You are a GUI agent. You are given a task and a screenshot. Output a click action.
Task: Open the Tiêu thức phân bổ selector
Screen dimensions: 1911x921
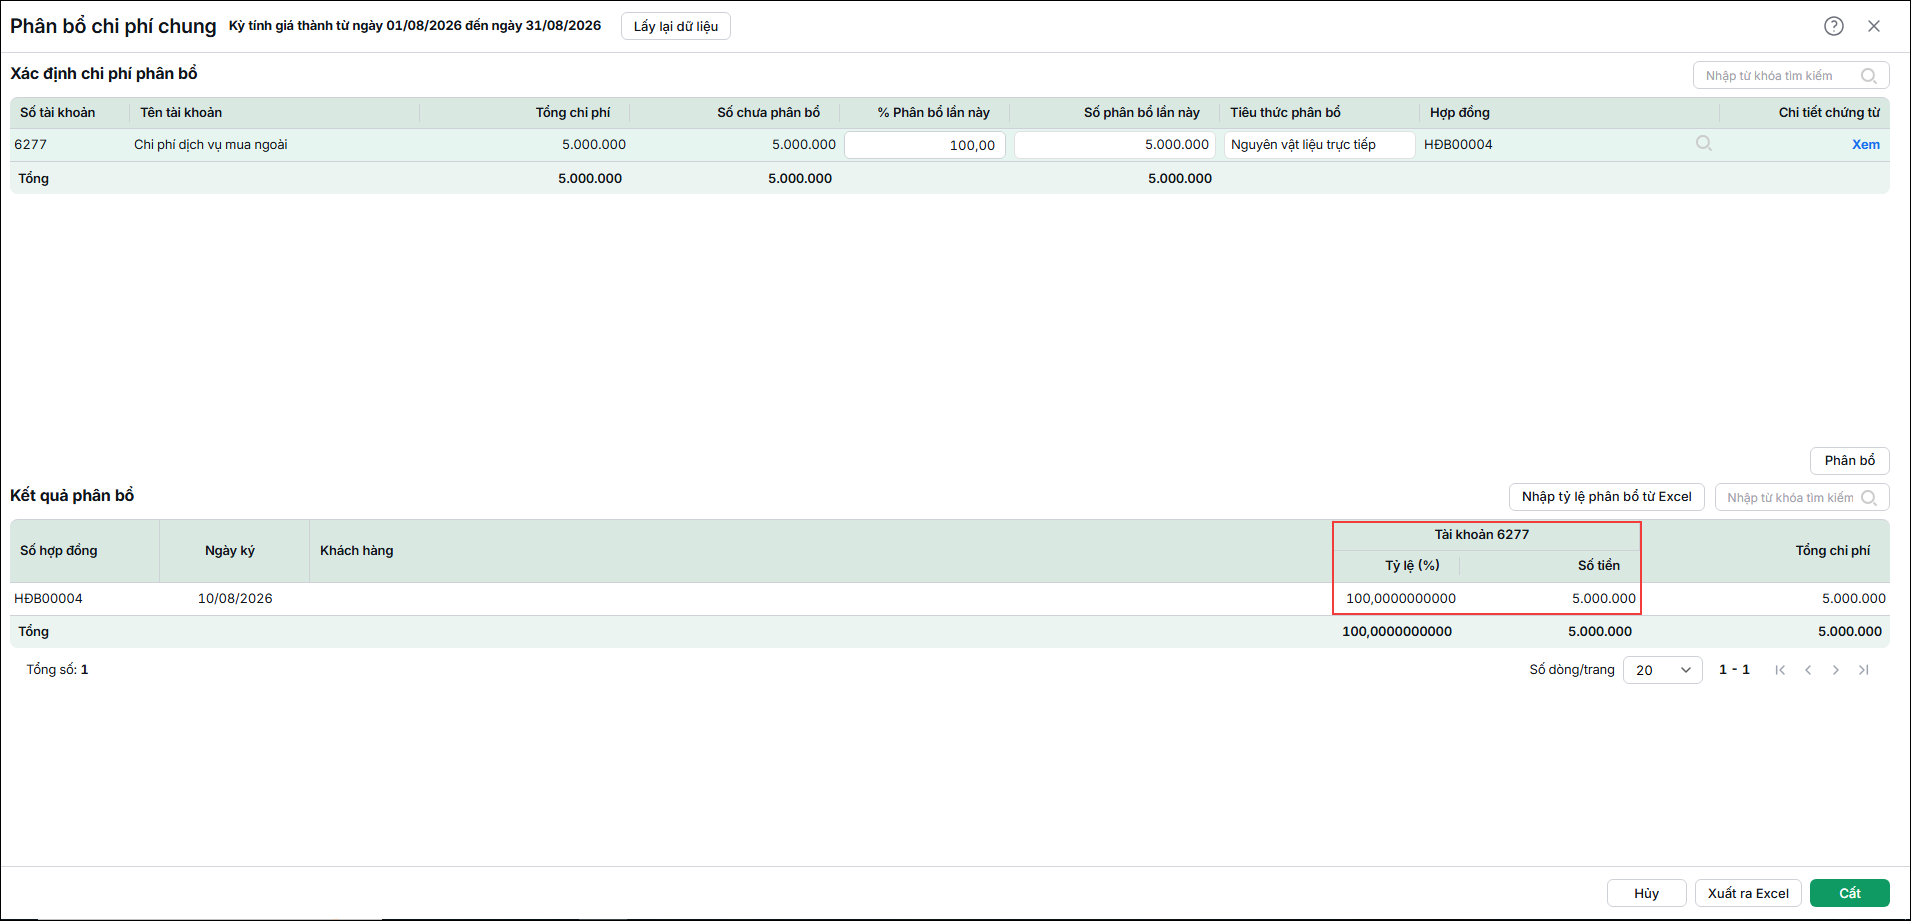(1319, 145)
